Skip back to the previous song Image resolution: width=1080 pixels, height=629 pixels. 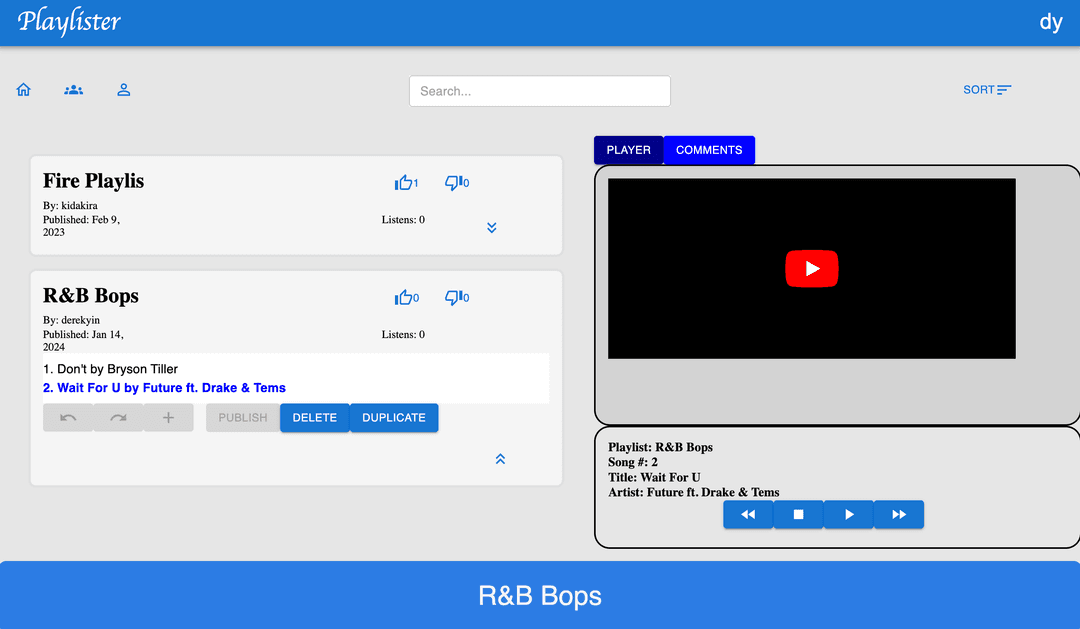(x=748, y=515)
